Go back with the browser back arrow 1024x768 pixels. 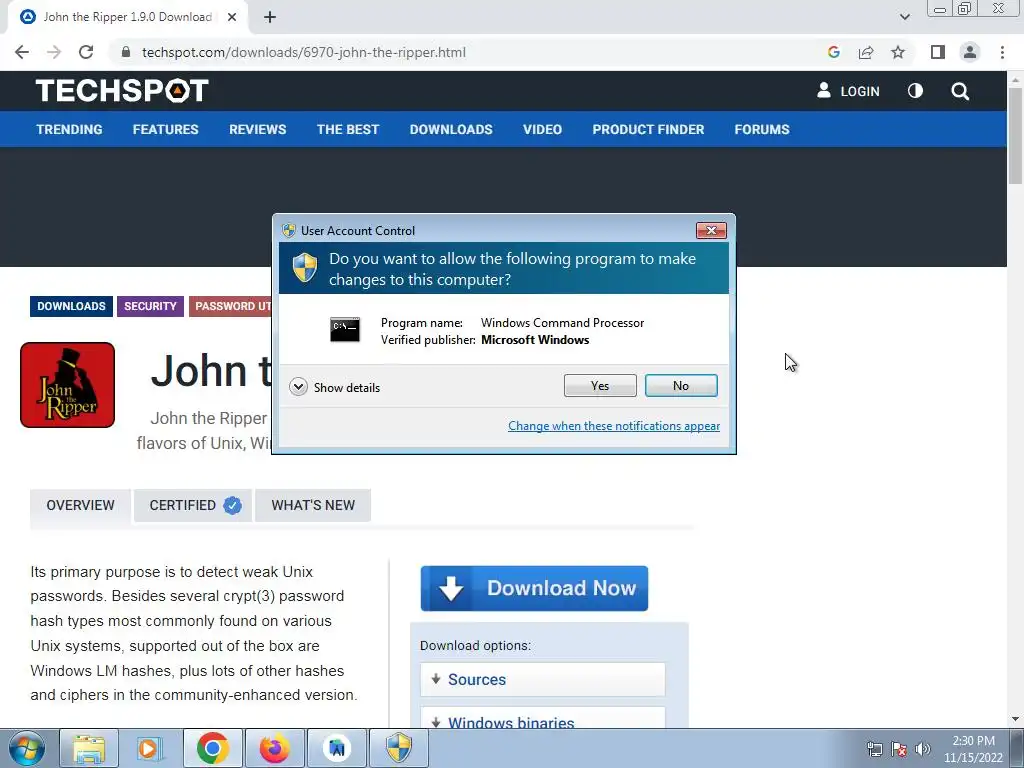[x=22, y=52]
